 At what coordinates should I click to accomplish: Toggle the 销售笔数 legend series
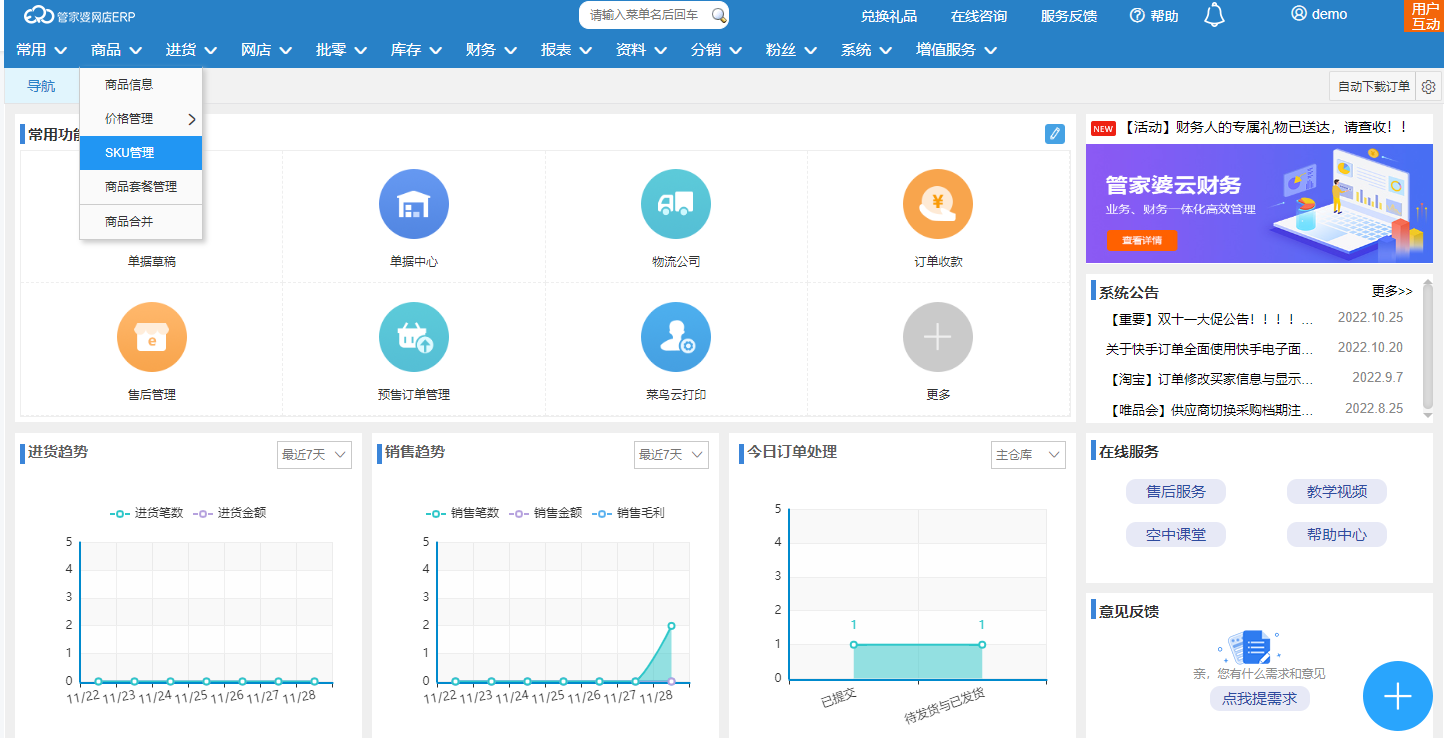tap(462, 513)
